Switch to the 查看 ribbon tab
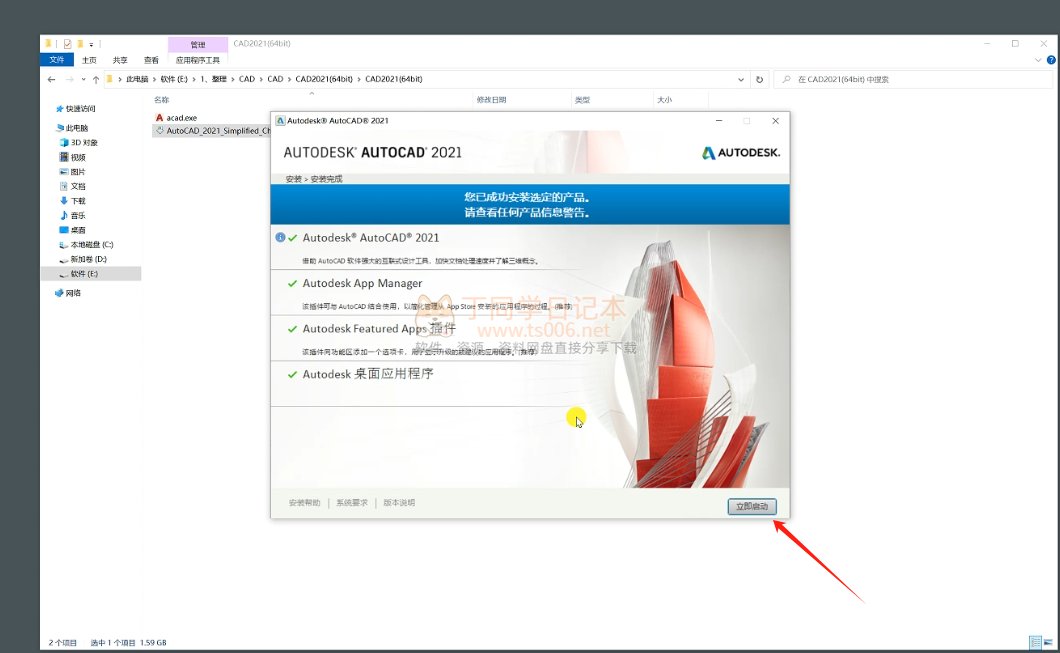Screen dimensions: 1060x653 tap(151, 60)
